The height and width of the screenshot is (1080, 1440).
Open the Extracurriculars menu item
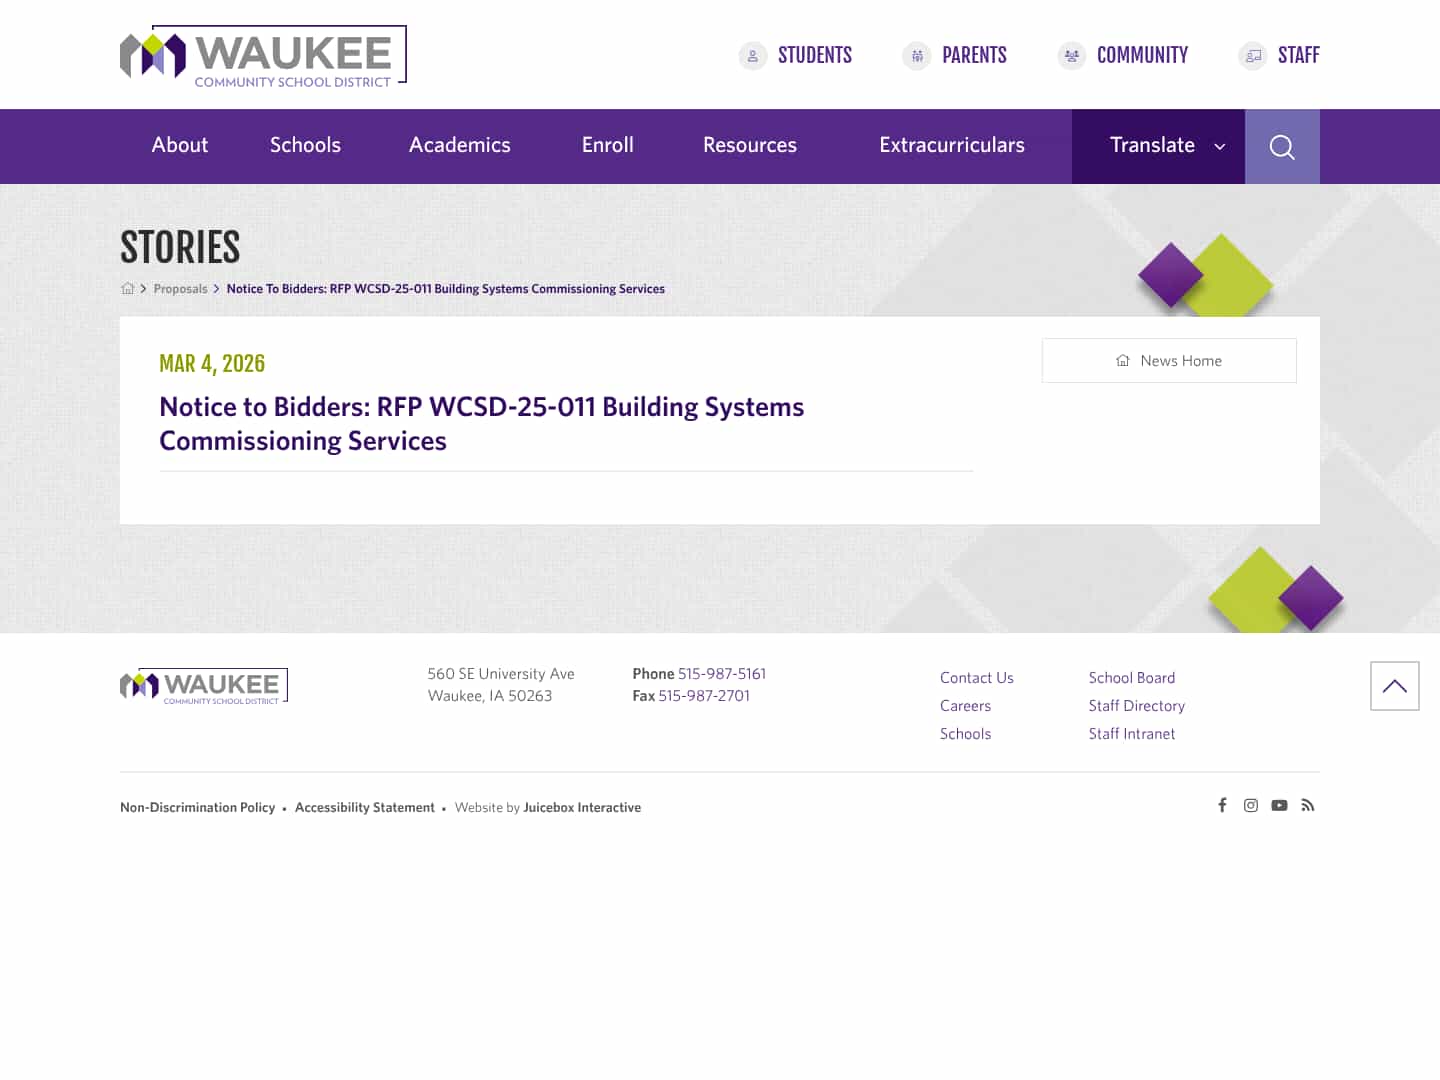click(x=951, y=146)
